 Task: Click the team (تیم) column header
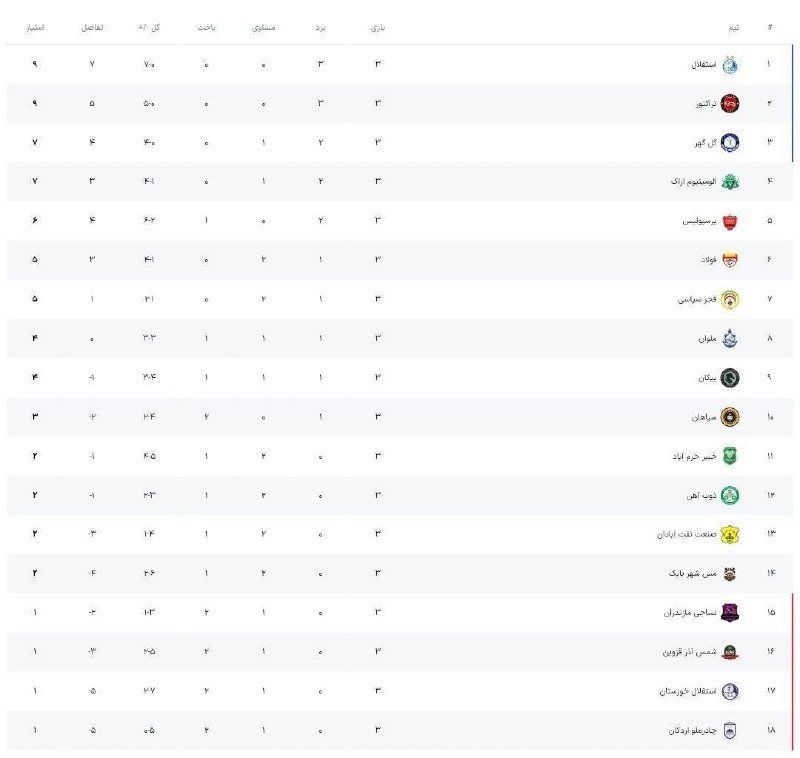point(734,28)
